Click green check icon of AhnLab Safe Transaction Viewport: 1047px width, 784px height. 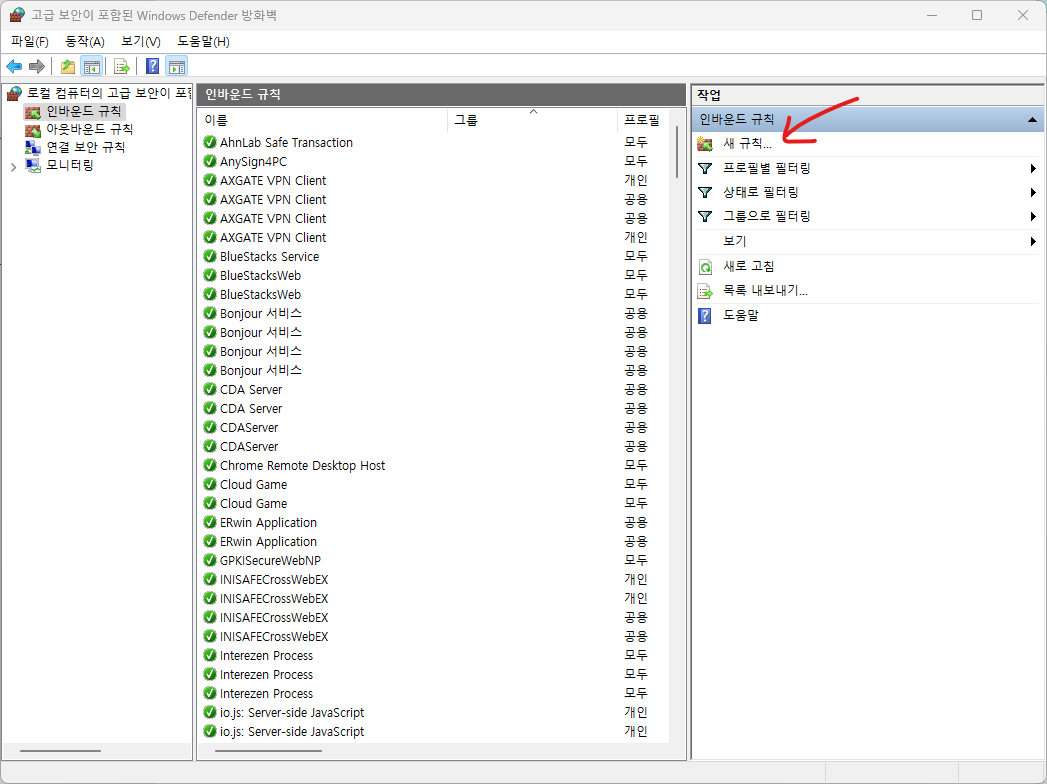[x=210, y=142]
